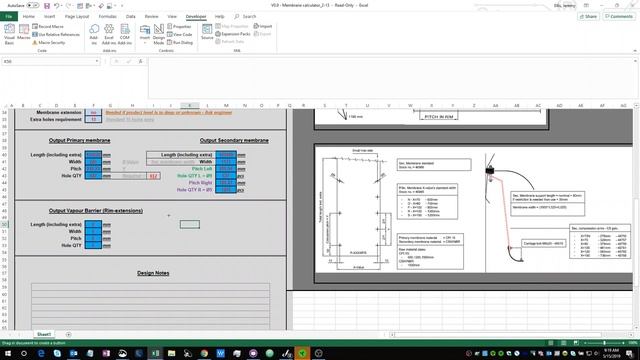Open COM Add-ins dialog

coord(125,34)
